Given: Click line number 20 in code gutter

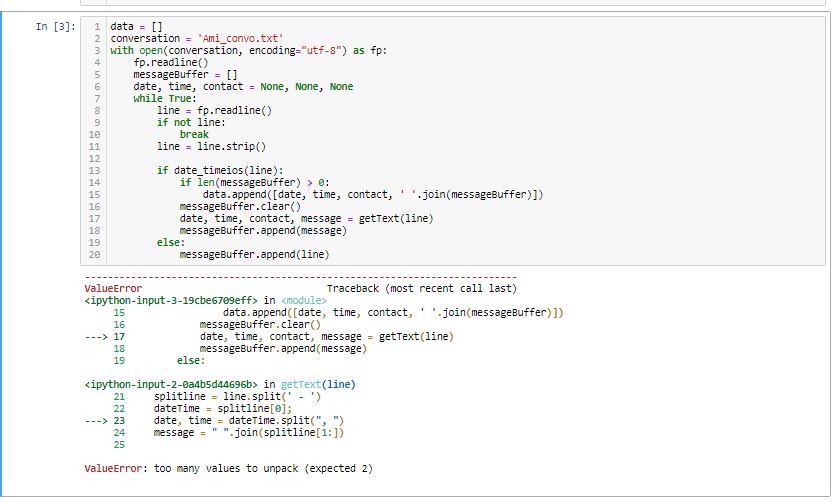Looking at the screenshot, I should (95, 254).
